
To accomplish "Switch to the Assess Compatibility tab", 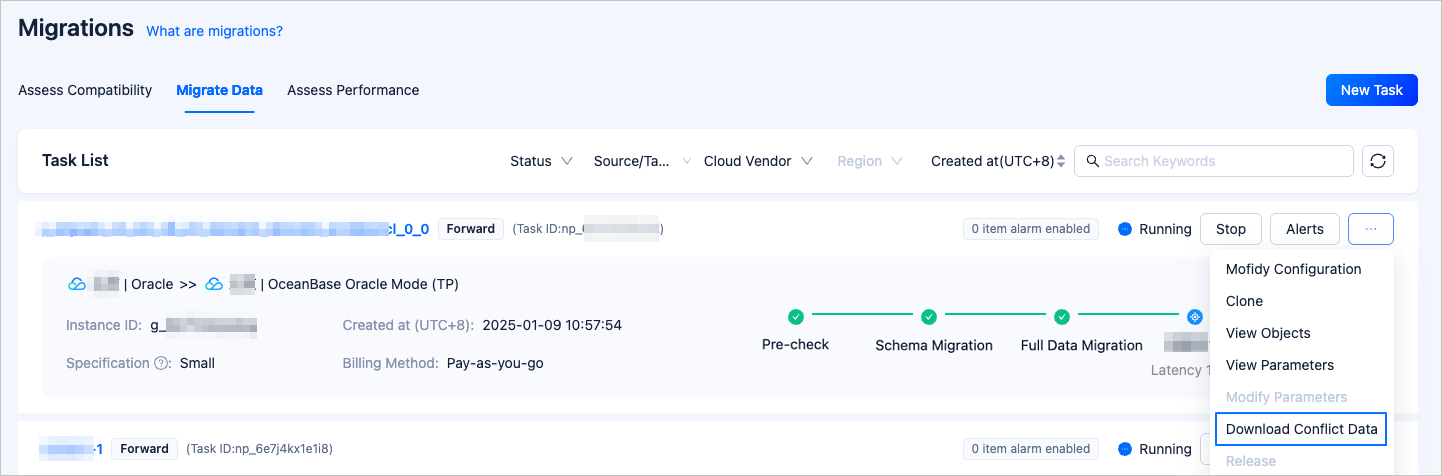I will 85,90.
